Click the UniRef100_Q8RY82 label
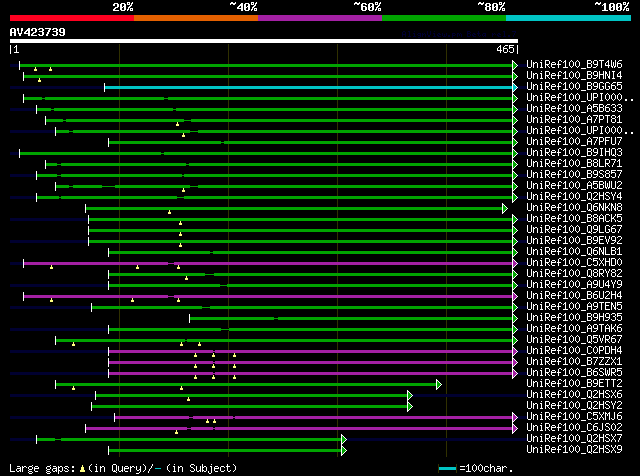The width and height of the screenshot is (640, 476). pyautogui.click(x=574, y=274)
